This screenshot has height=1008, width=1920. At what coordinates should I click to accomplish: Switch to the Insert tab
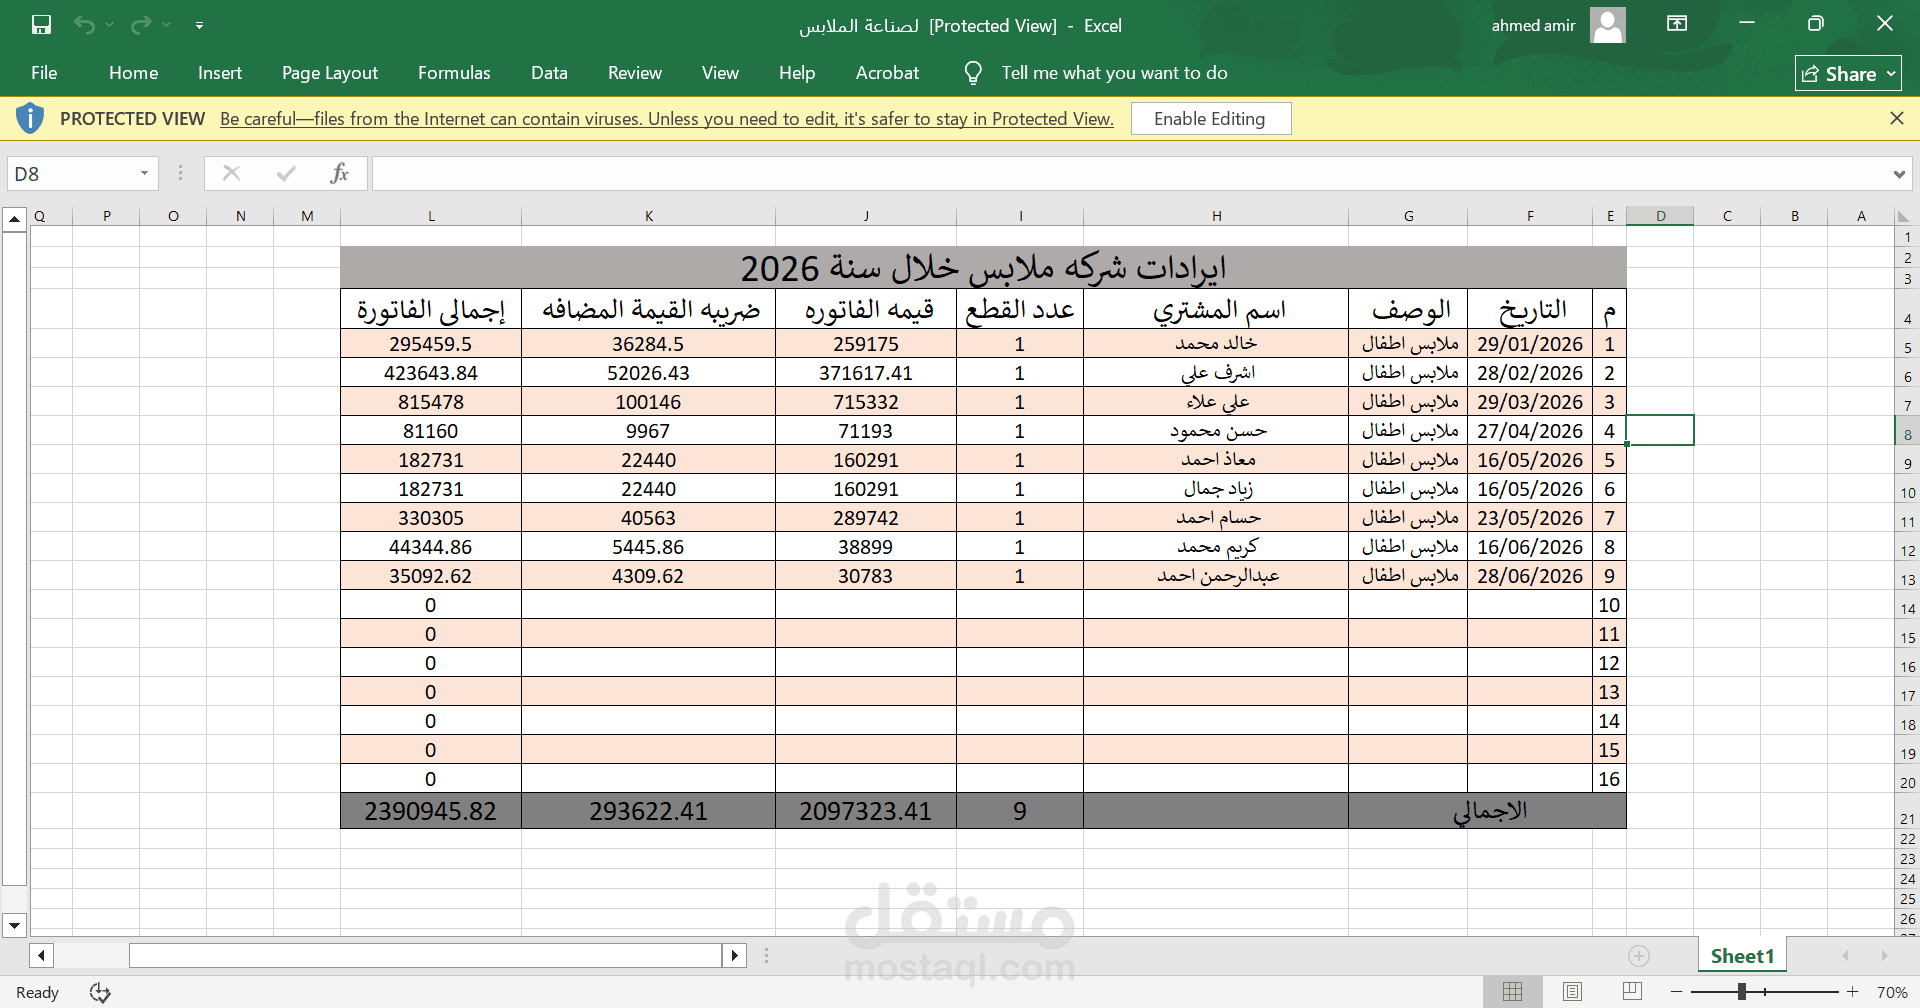click(x=220, y=73)
